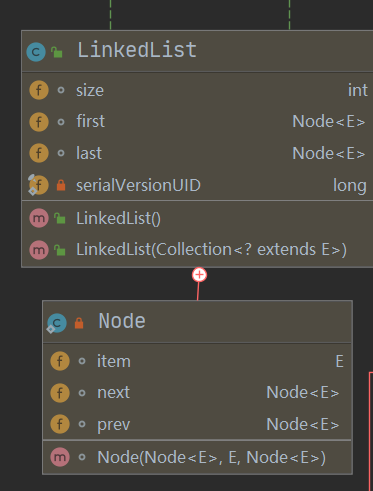Click the Node constructor method icon

(60, 457)
